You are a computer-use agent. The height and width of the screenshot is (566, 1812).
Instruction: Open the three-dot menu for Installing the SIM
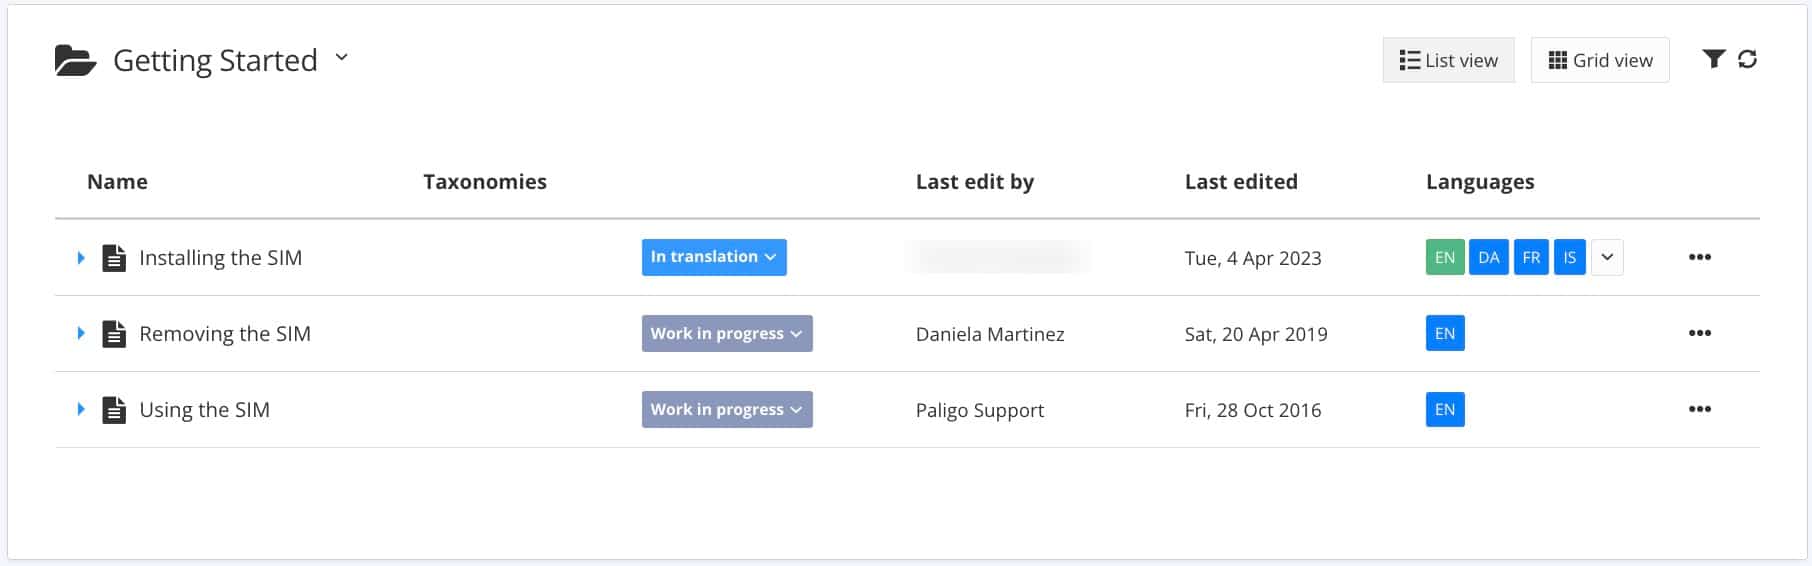1699,257
